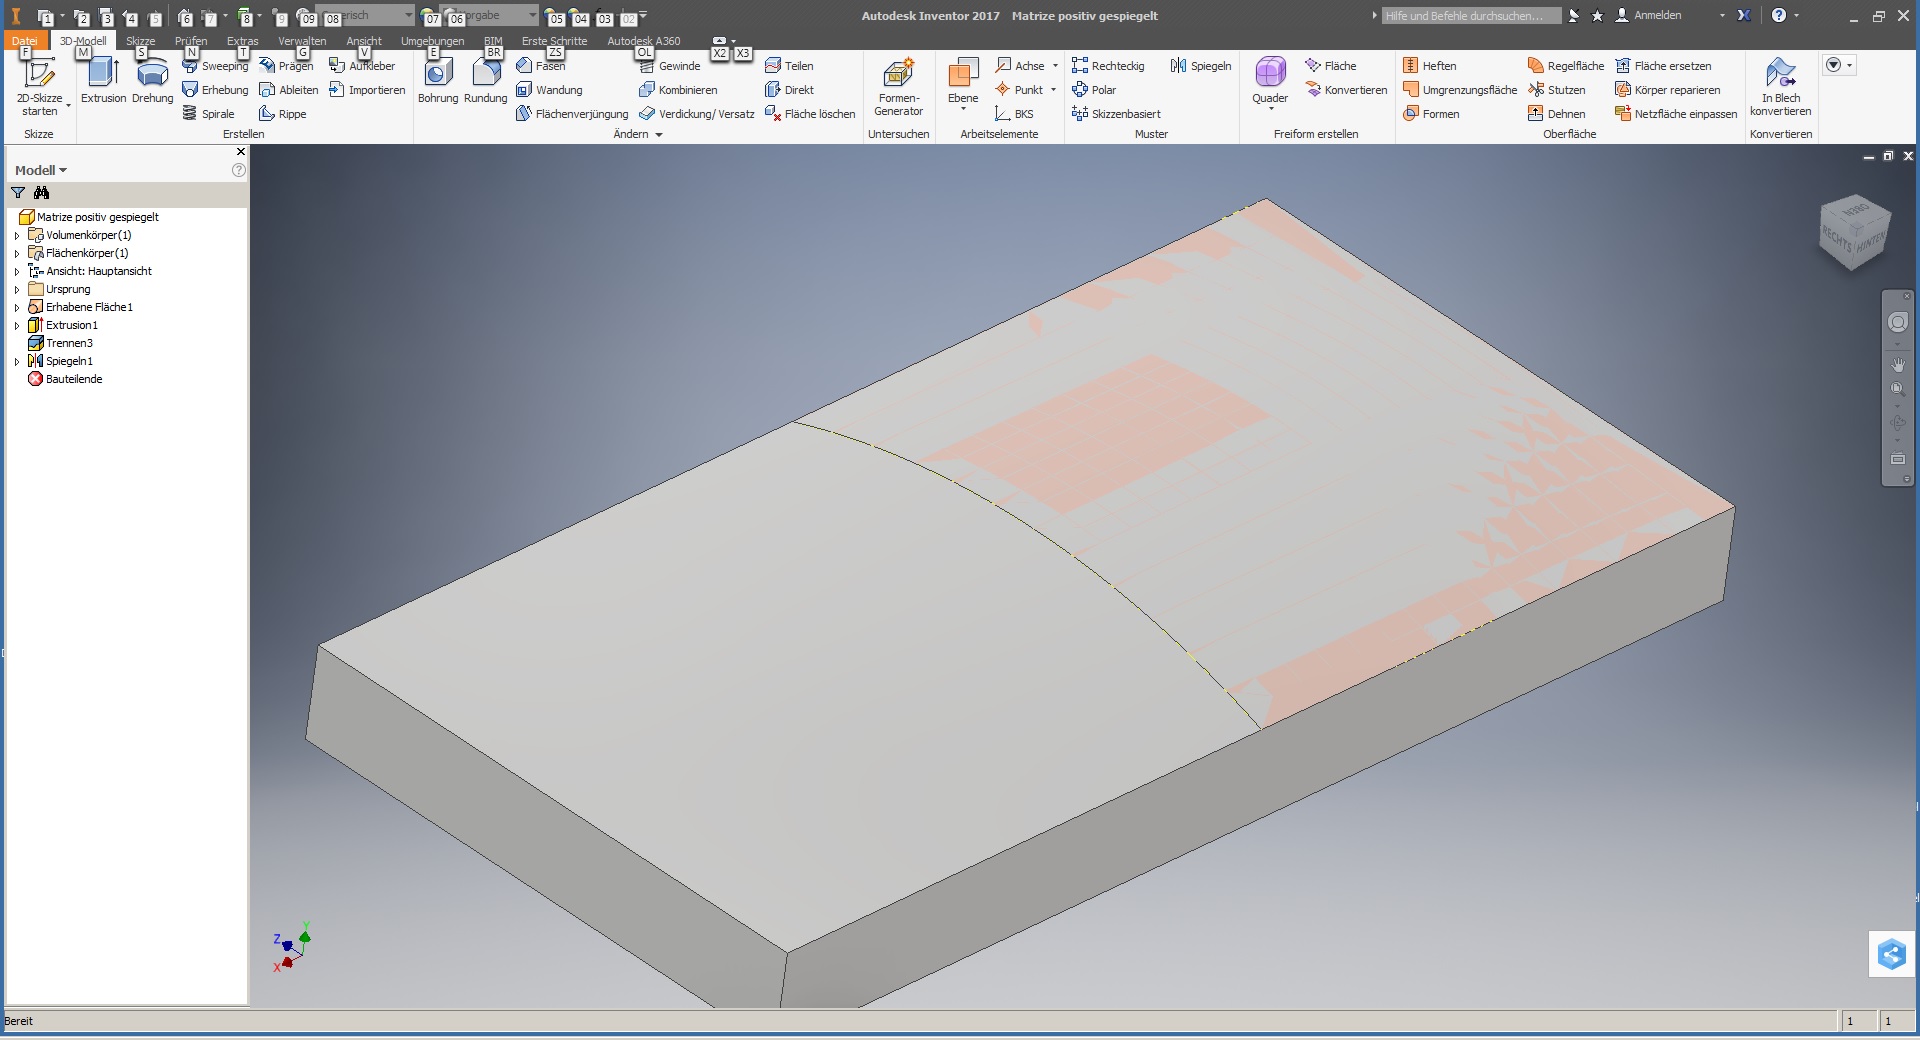Viewport: 1920px width, 1040px height.
Task: Toggle the favorites star in the search bar
Action: point(1597,15)
